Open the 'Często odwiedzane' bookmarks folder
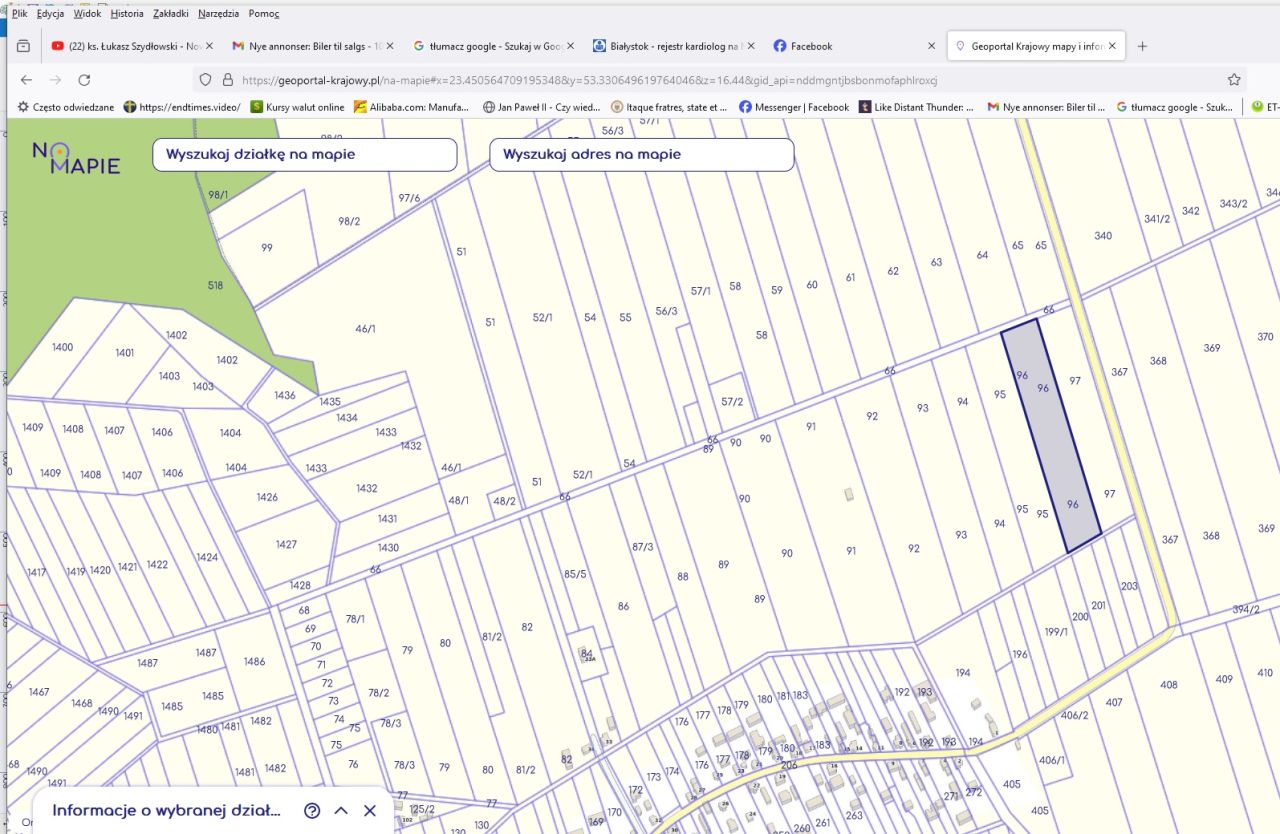1280x834 pixels. tap(65, 107)
